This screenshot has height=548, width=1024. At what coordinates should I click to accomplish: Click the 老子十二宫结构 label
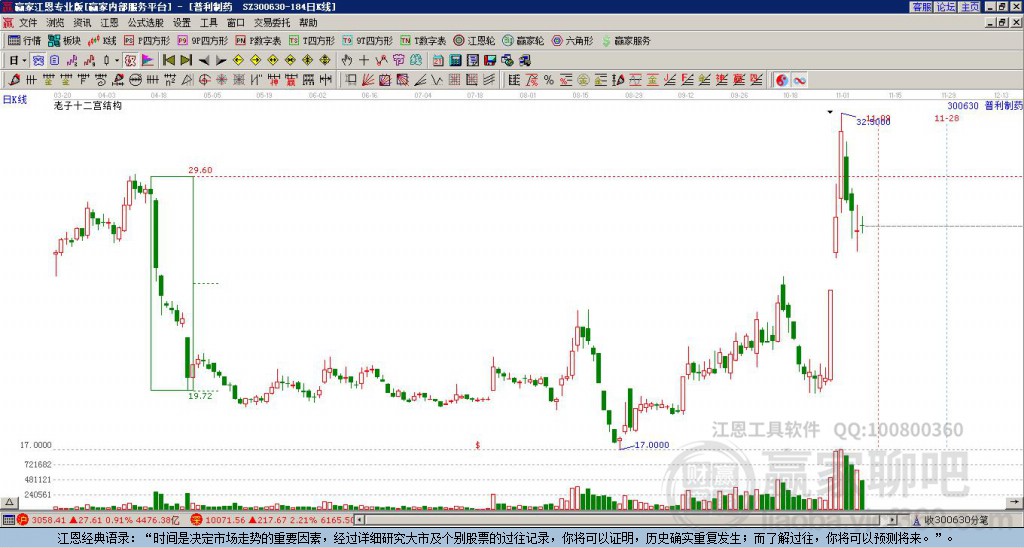pos(88,105)
